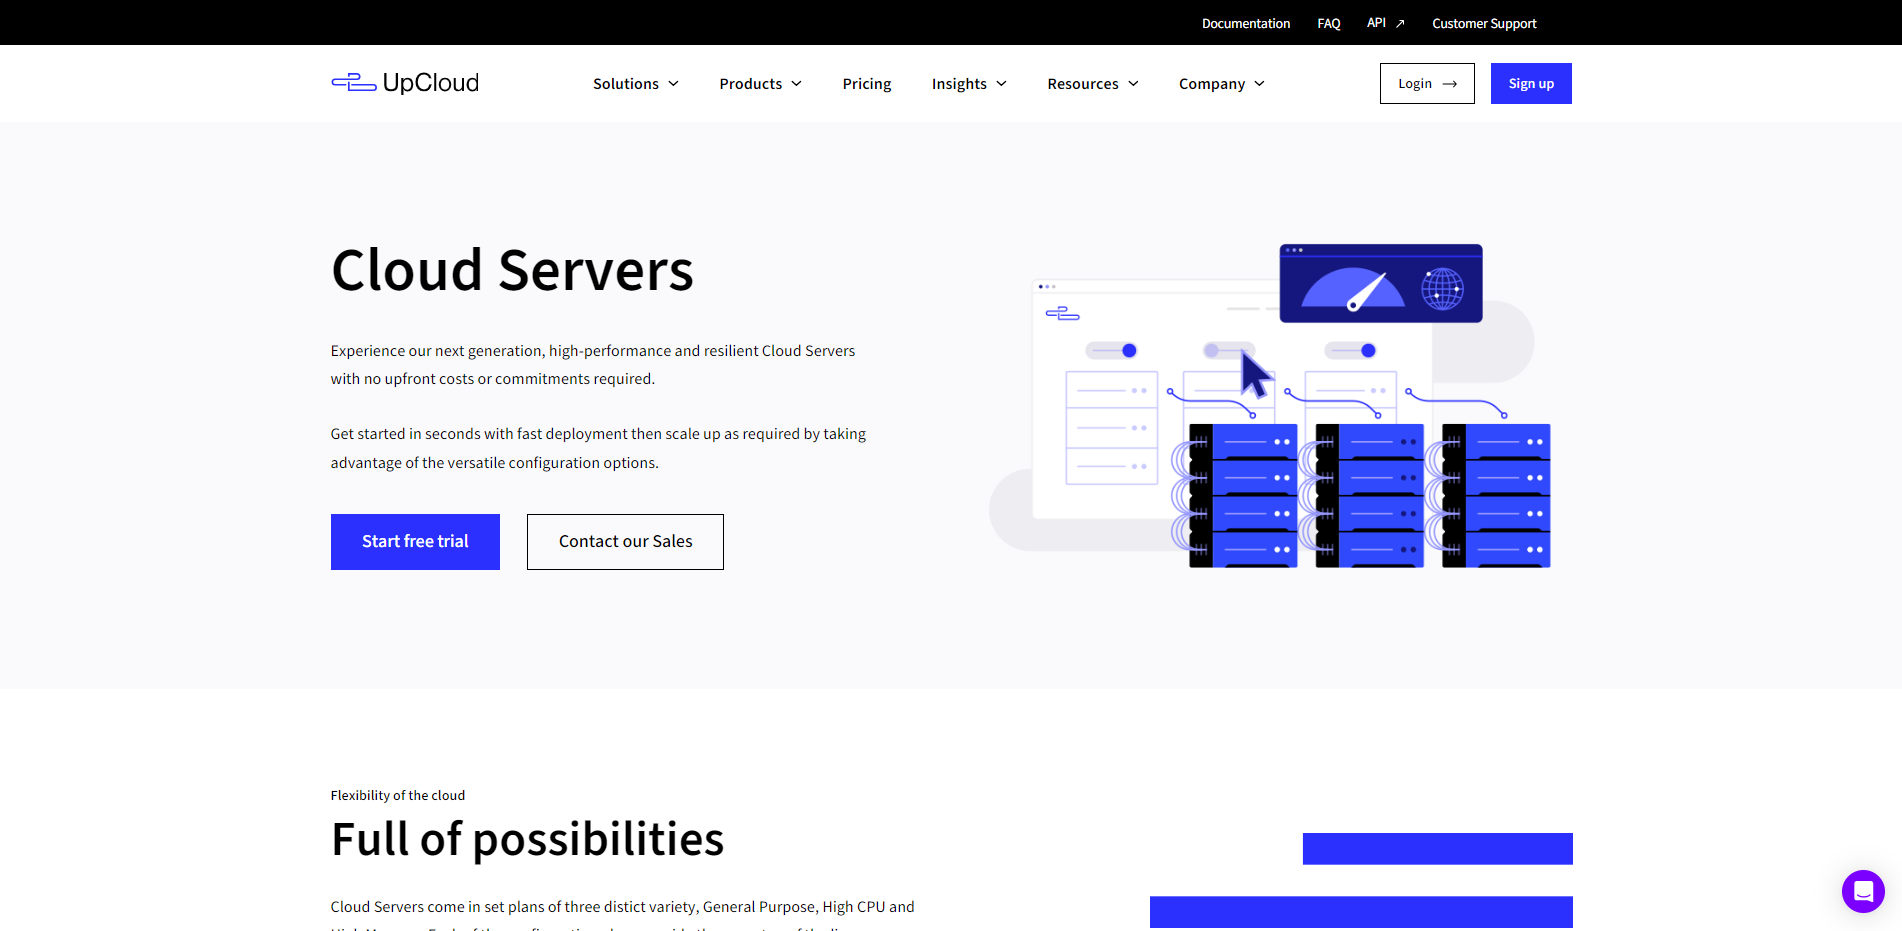The height and width of the screenshot is (931, 1902).
Task: Click the 'Full of possibilities' heading
Action: tap(527, 839)
